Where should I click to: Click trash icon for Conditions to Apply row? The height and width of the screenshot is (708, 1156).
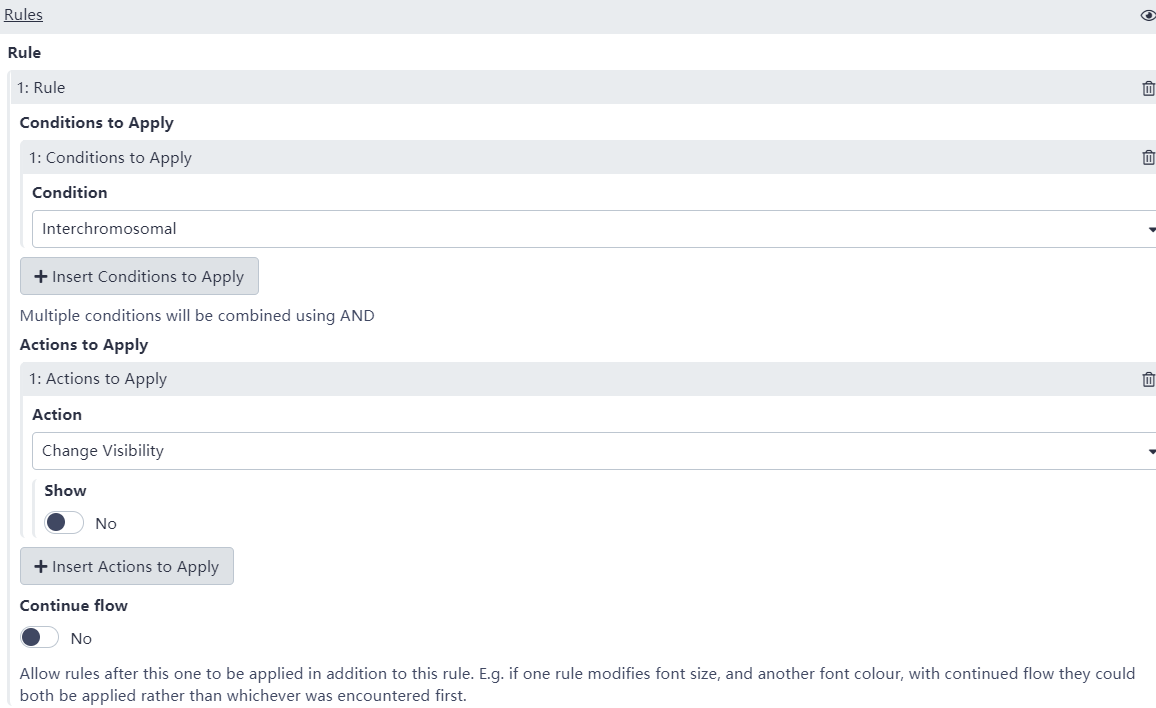tap(1148, 158)
